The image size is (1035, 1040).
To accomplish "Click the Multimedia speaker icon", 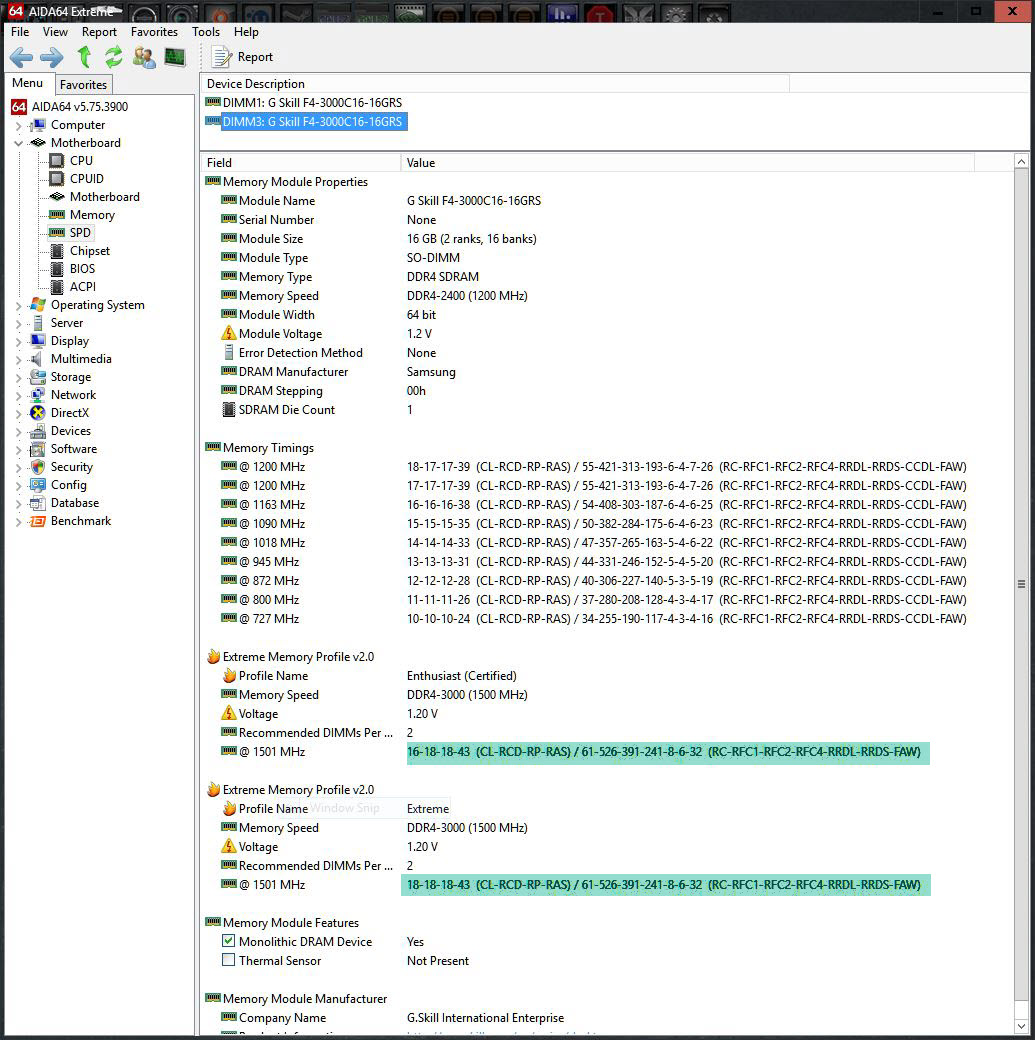I will click(x=38, y=359).
